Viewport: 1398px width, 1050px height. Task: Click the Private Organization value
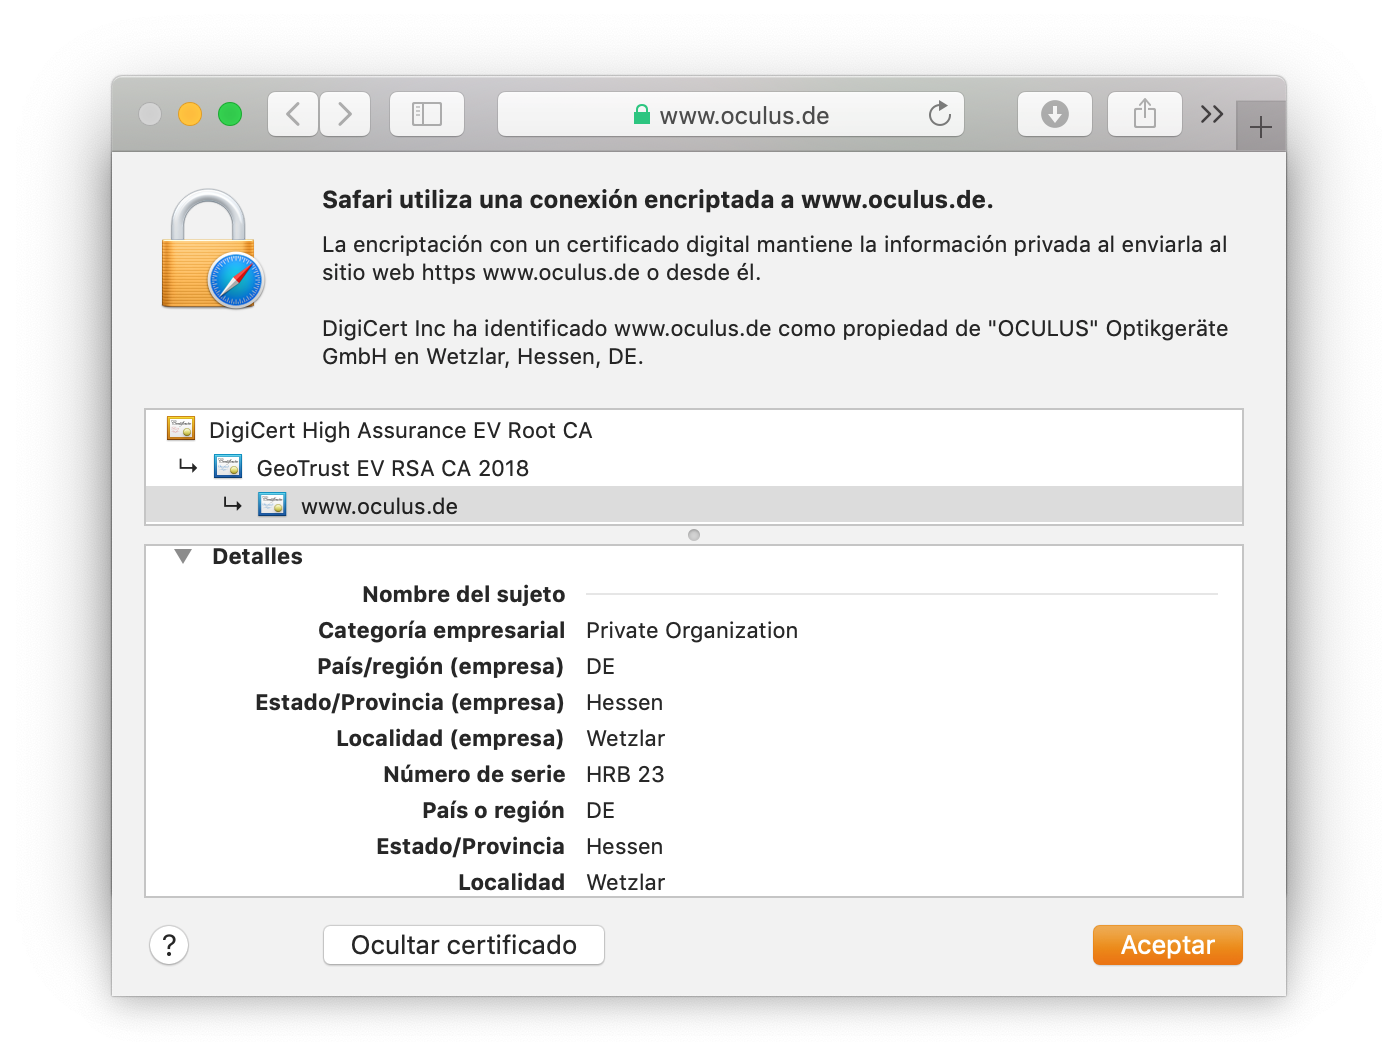(692, 631)
